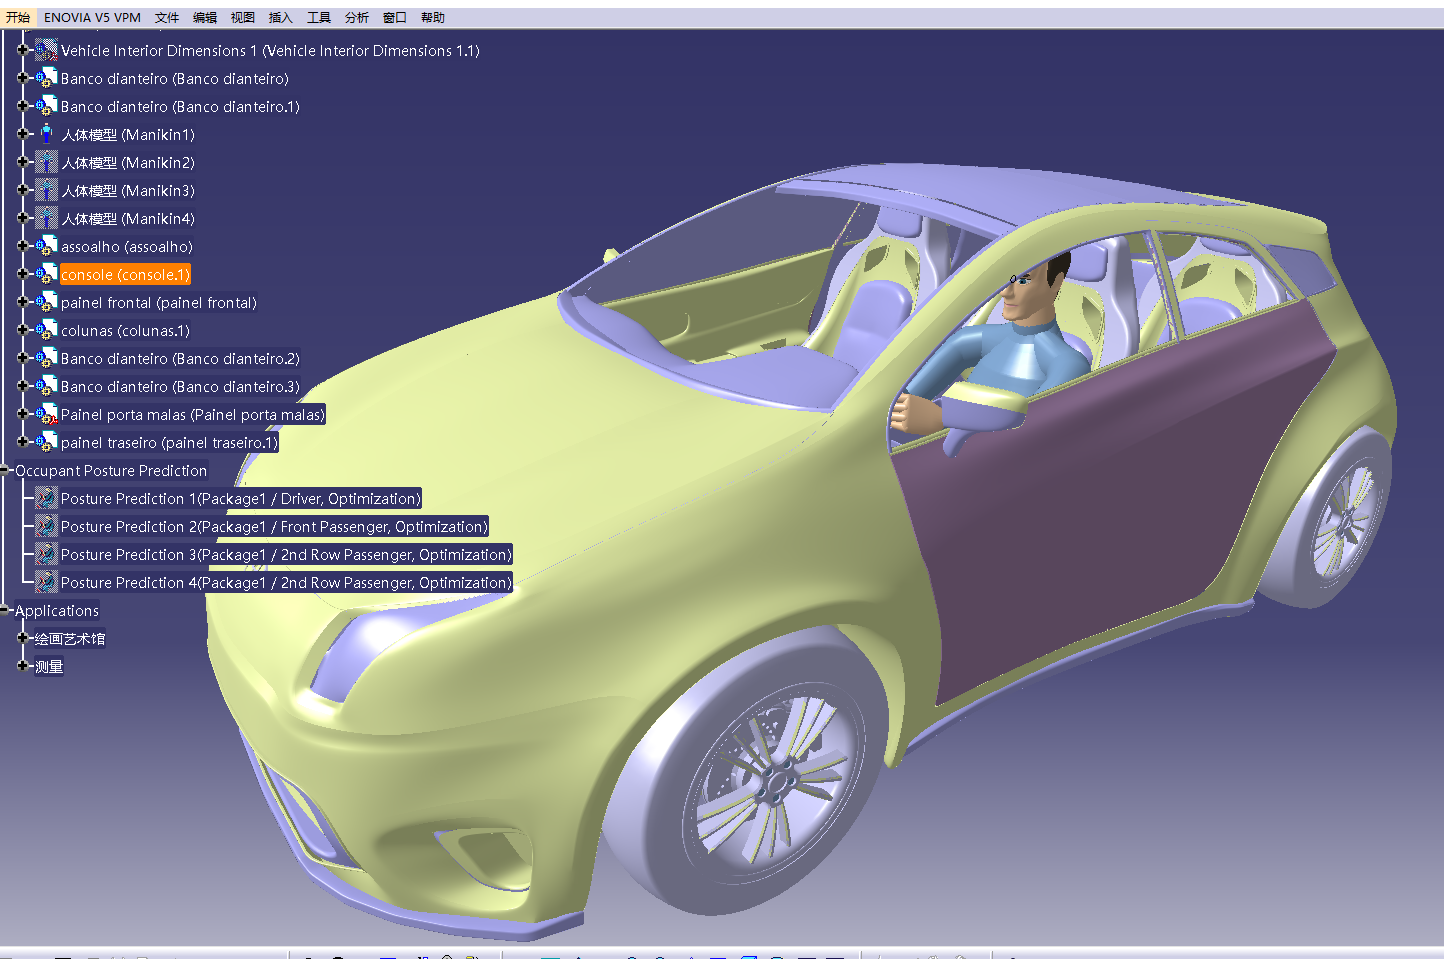The width and height of the screenshot is (1444, 959).
Task: Expand the console.1 tree node
Action: [23, 273]
